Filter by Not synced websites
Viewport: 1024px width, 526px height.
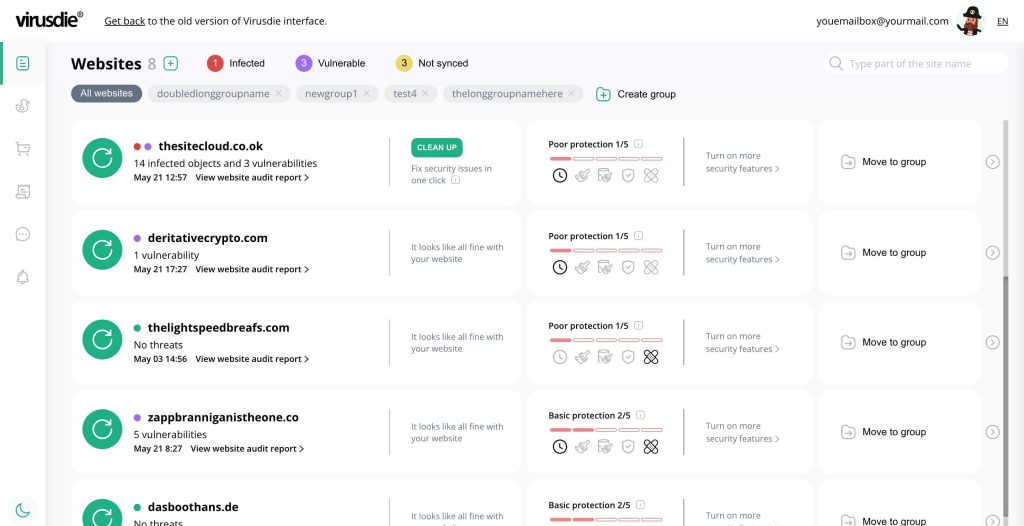point(432,63)
